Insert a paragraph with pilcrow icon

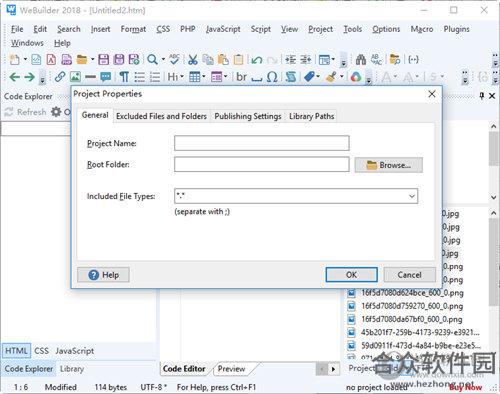coord(124,77)
